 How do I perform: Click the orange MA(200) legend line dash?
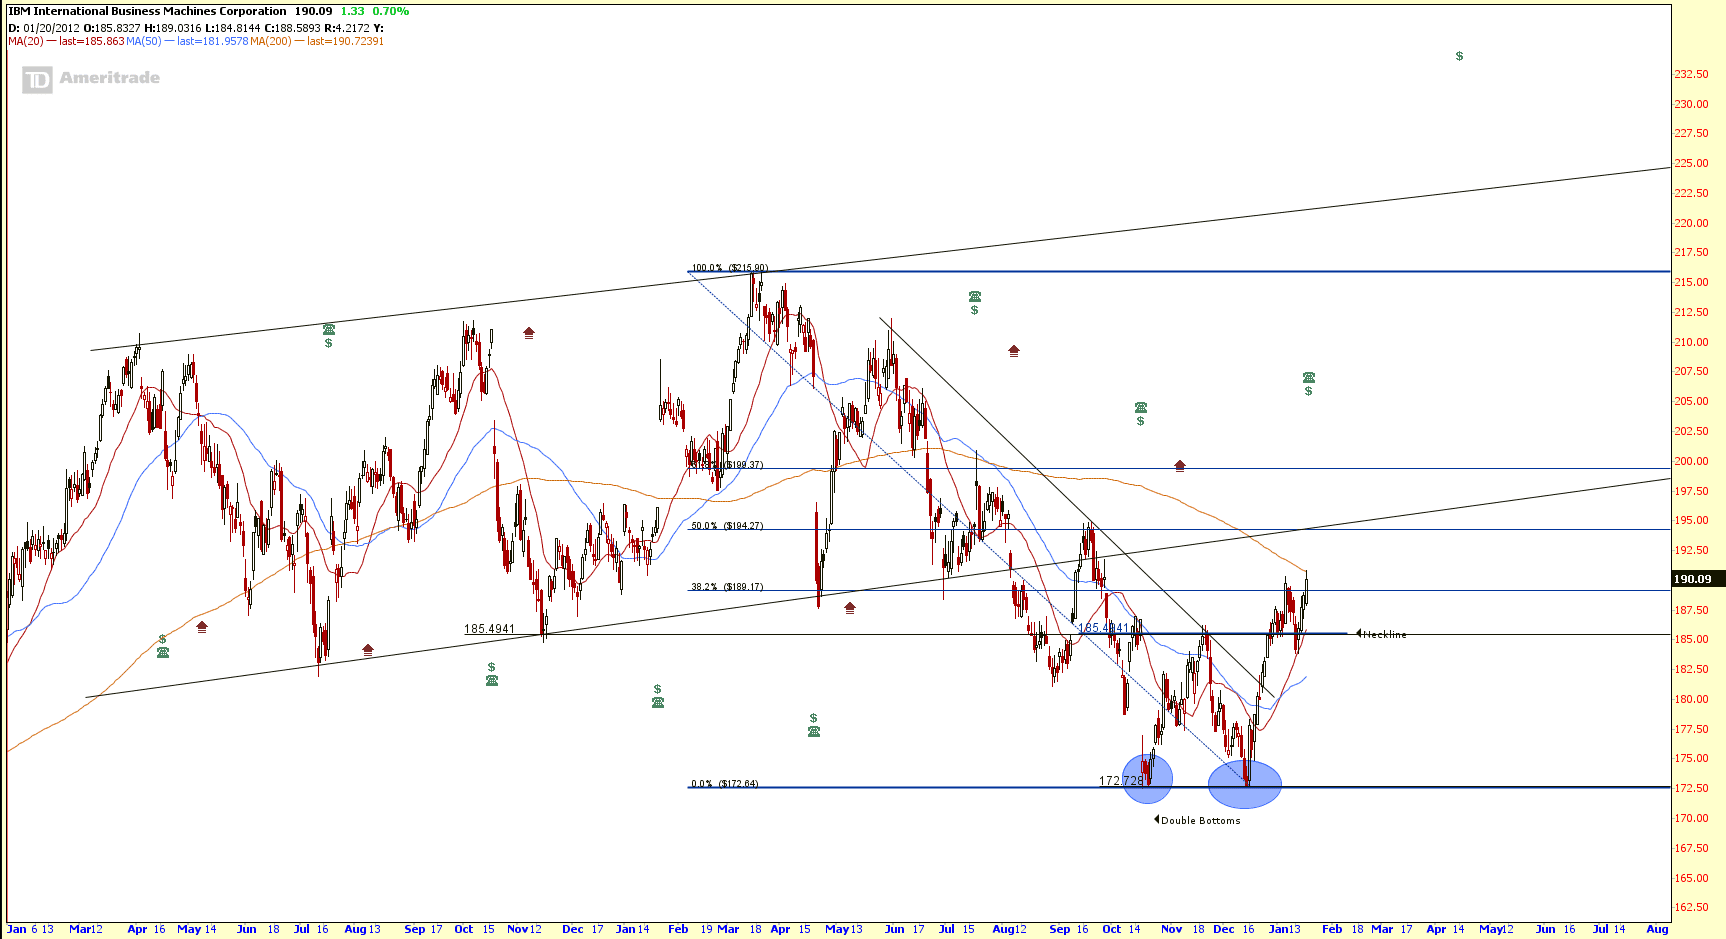point(299,41)
